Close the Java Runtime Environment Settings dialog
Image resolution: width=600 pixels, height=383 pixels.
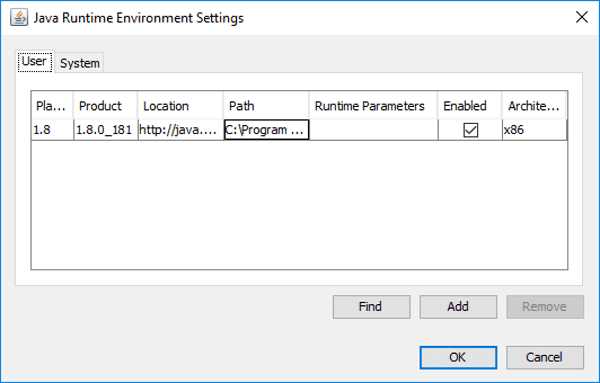[x=582, y=17]
